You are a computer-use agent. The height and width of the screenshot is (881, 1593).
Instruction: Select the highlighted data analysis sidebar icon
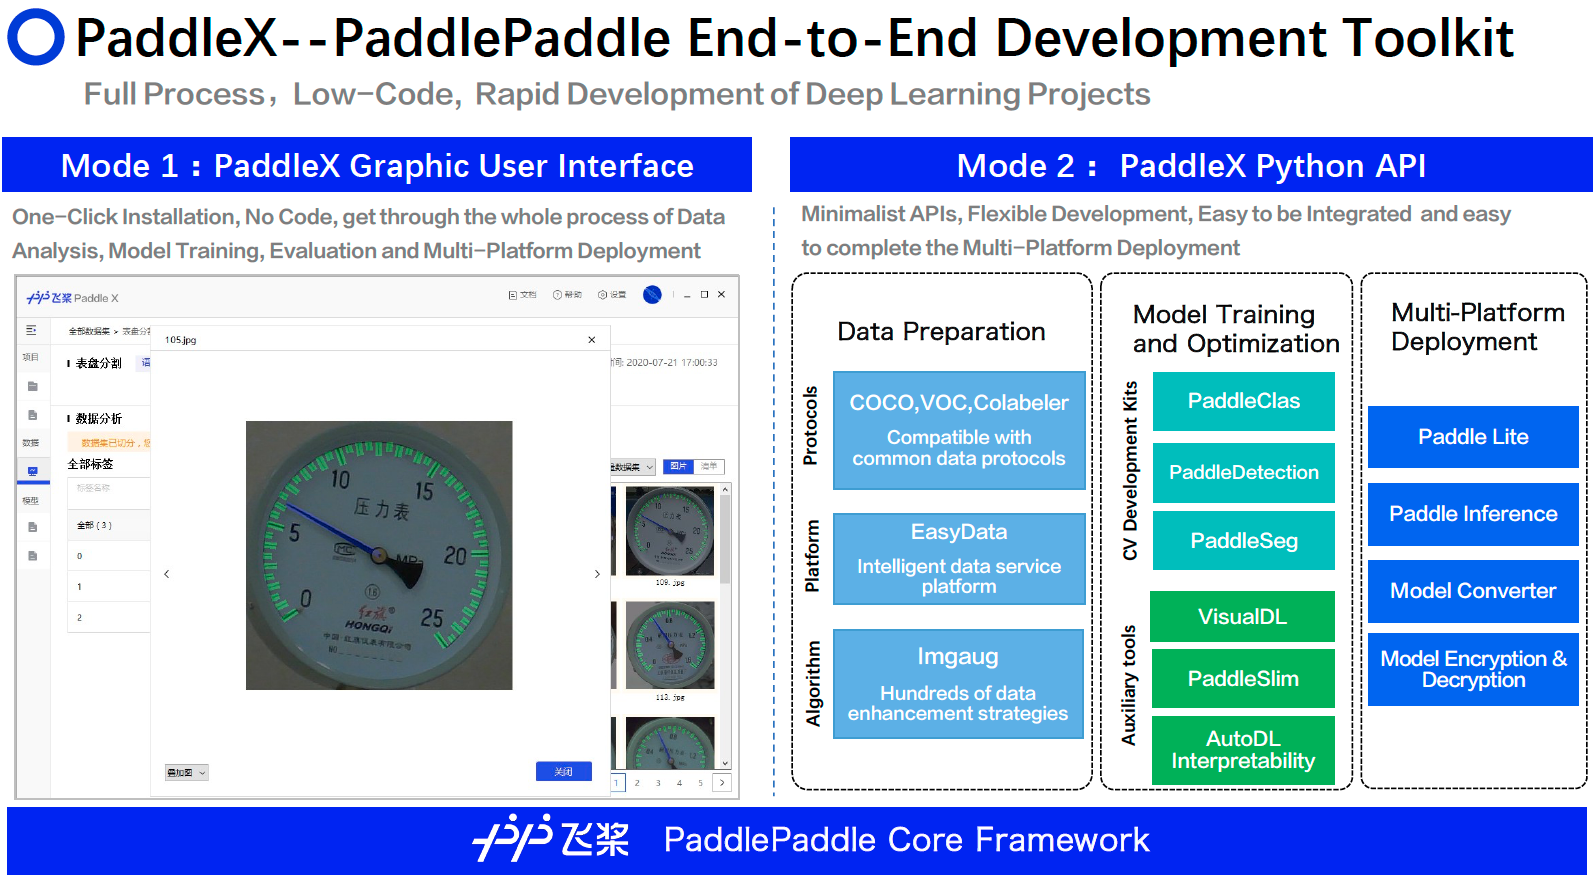point(32,471)
